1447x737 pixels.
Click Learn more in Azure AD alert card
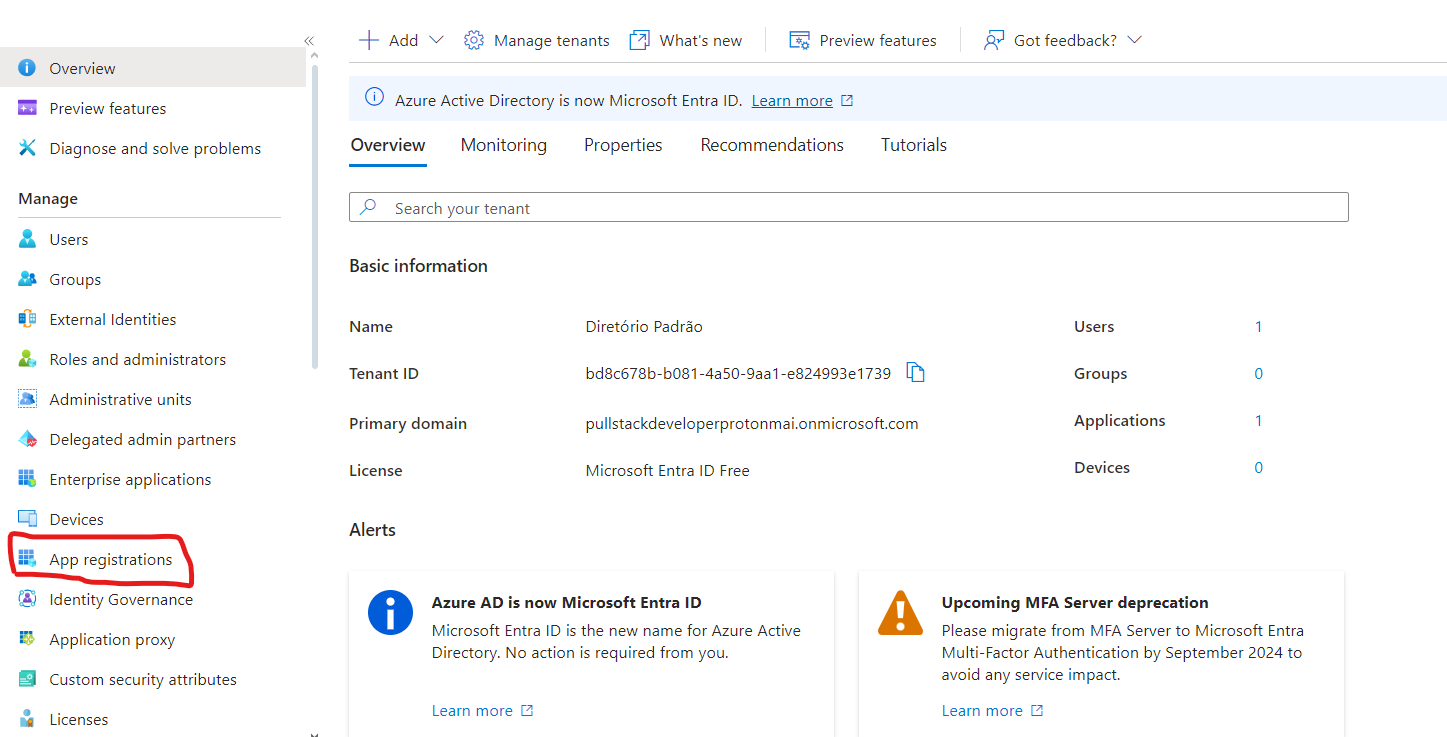[472, 710]
